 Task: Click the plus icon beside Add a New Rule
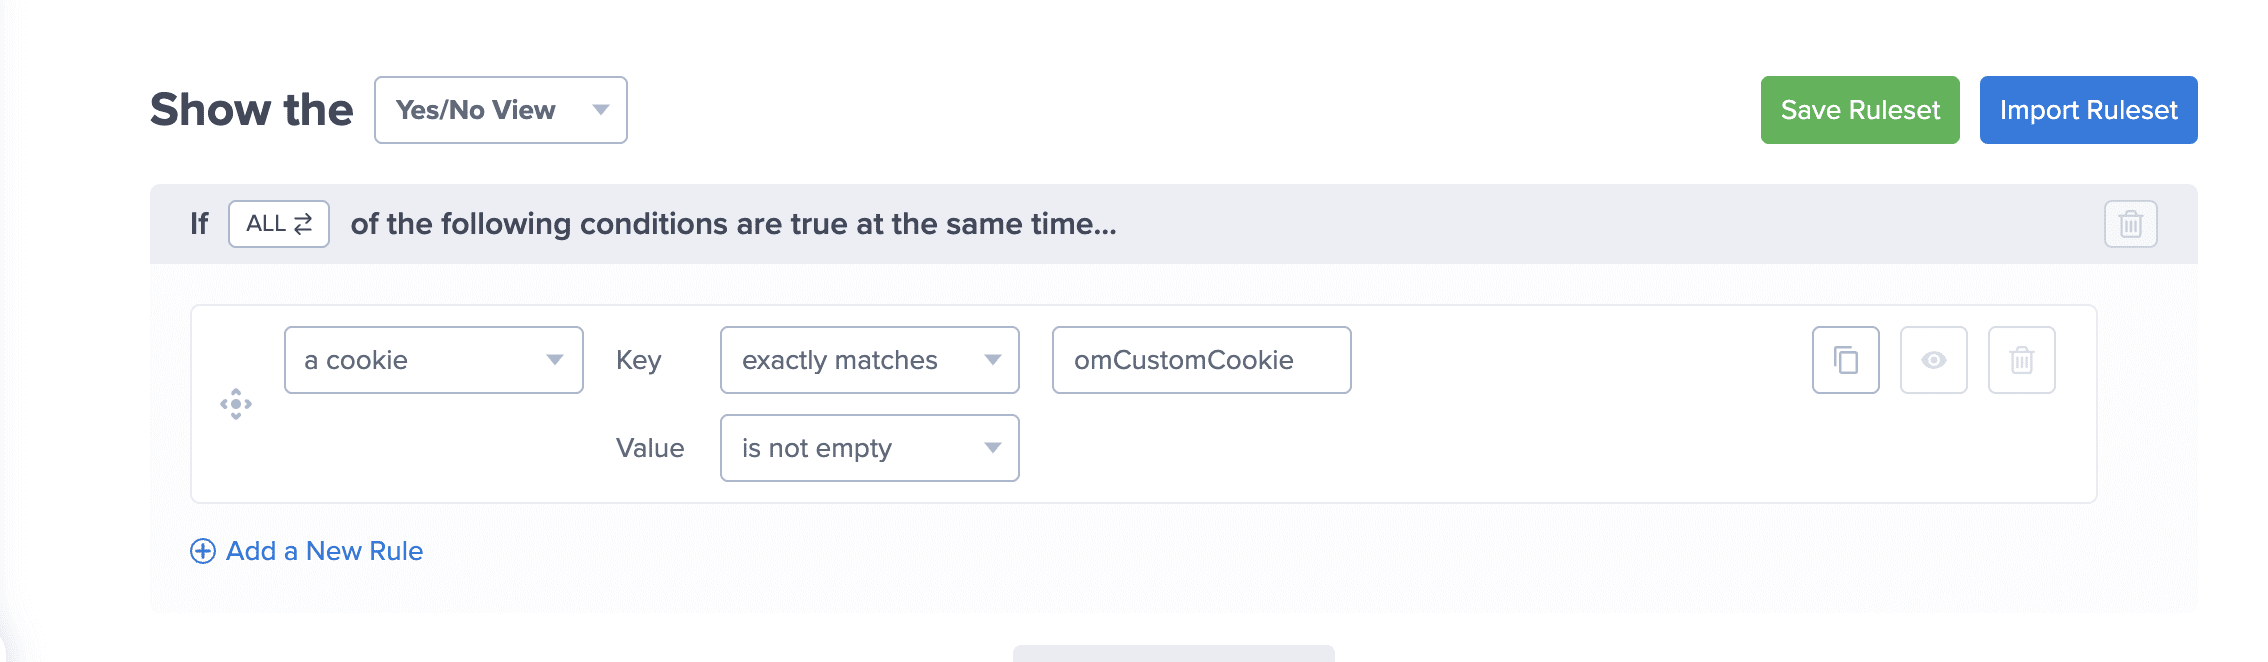tap(203, 550)
